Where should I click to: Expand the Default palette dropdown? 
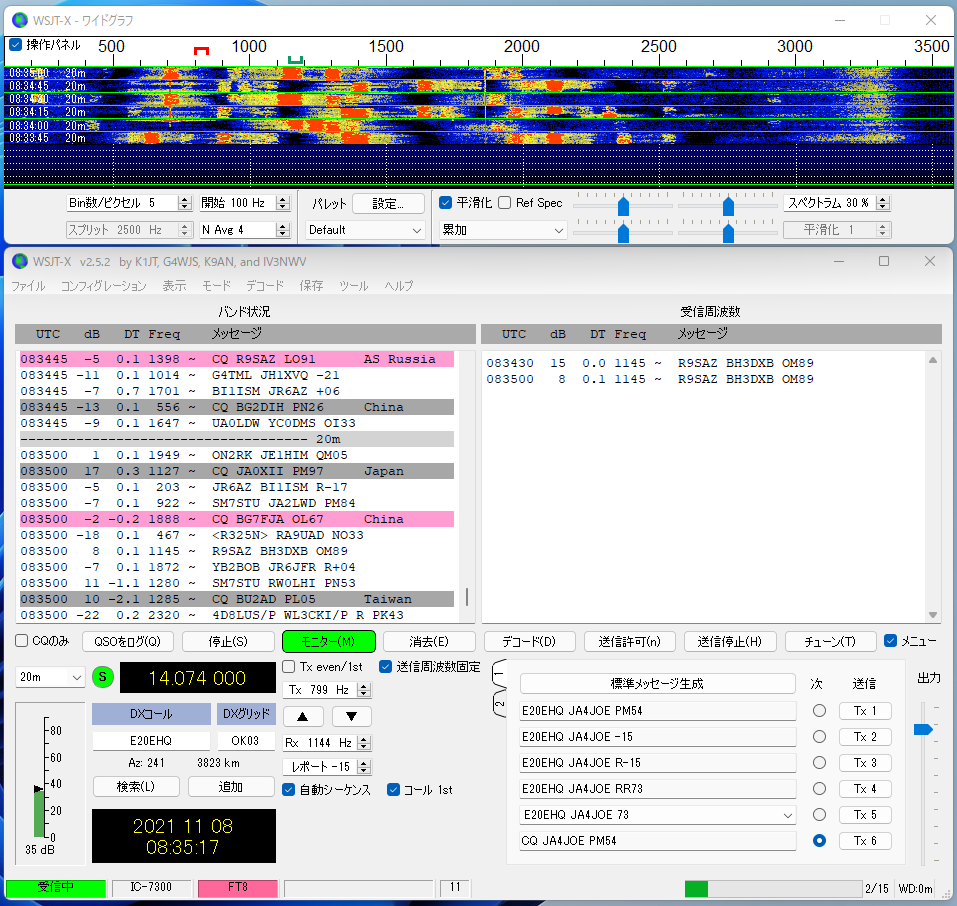point(365,230)
